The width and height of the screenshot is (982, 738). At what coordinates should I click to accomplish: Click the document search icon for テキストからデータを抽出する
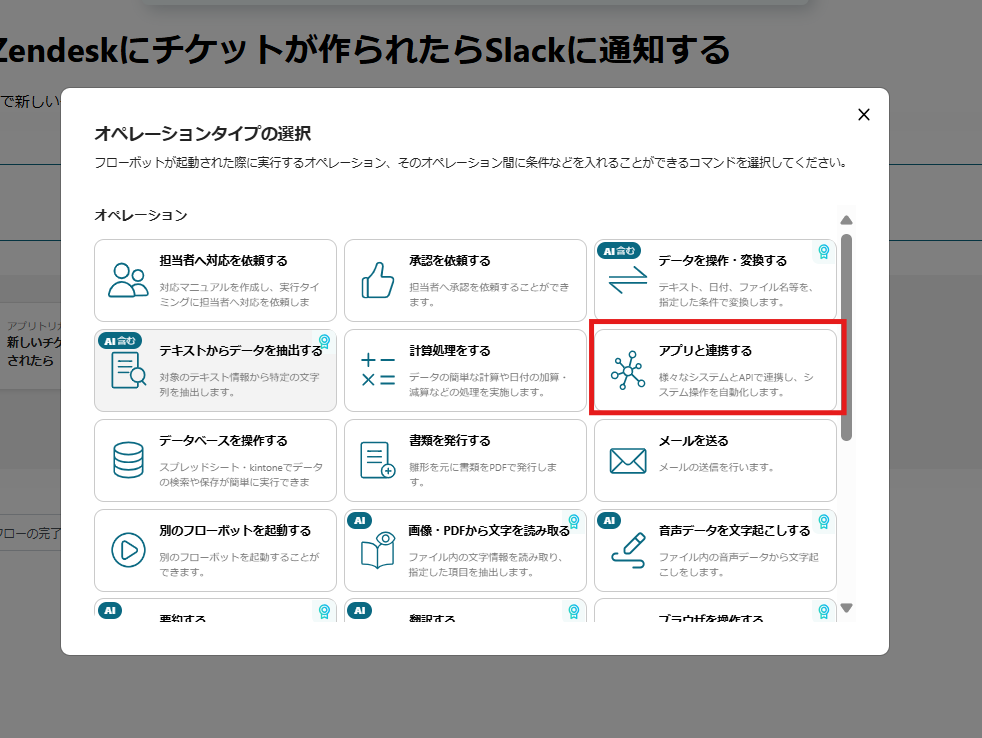click(x=128, y=370)
